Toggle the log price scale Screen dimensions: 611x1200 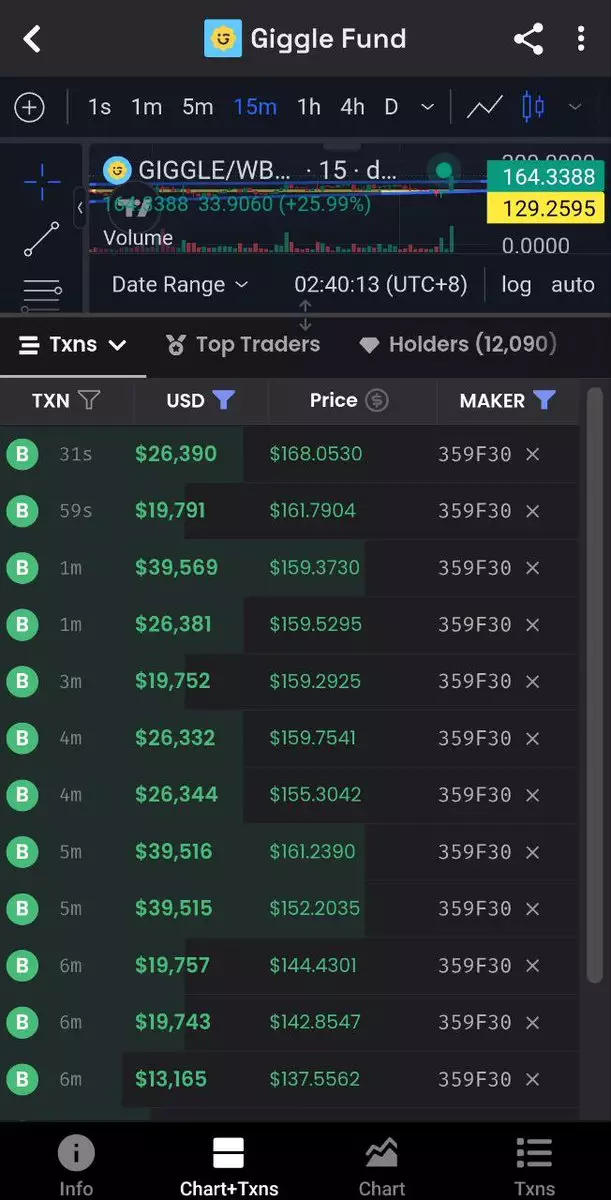coord(516,285)
